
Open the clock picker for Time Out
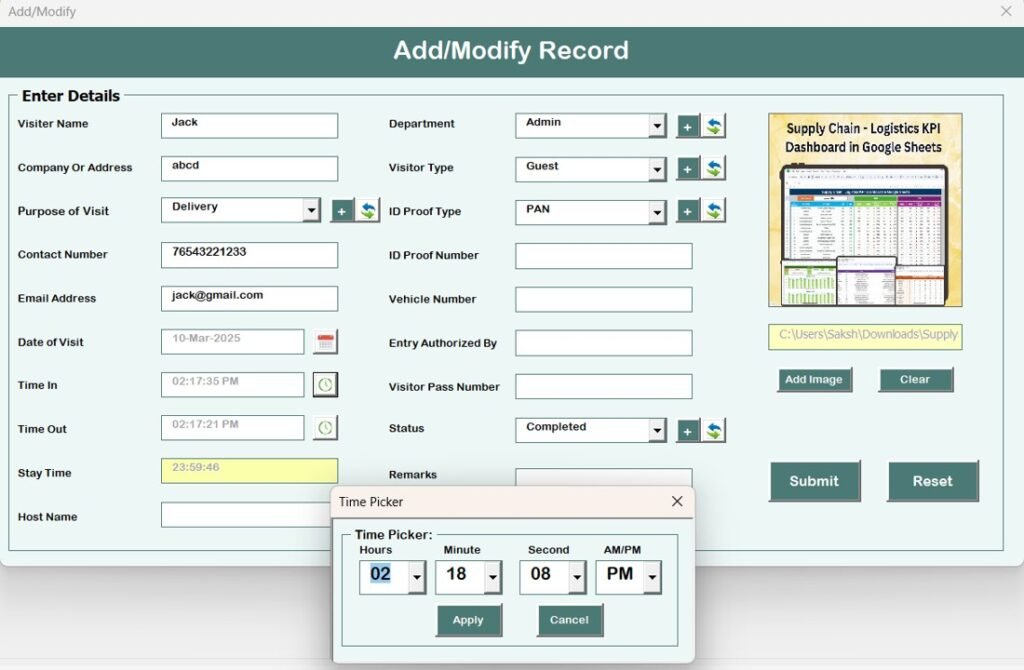pos(325,428)
